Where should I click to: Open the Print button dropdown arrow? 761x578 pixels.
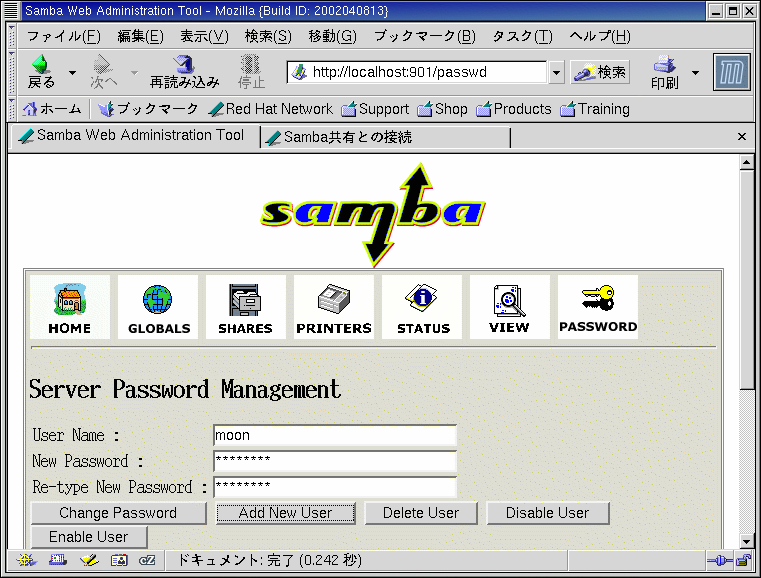tap(695, 73)
